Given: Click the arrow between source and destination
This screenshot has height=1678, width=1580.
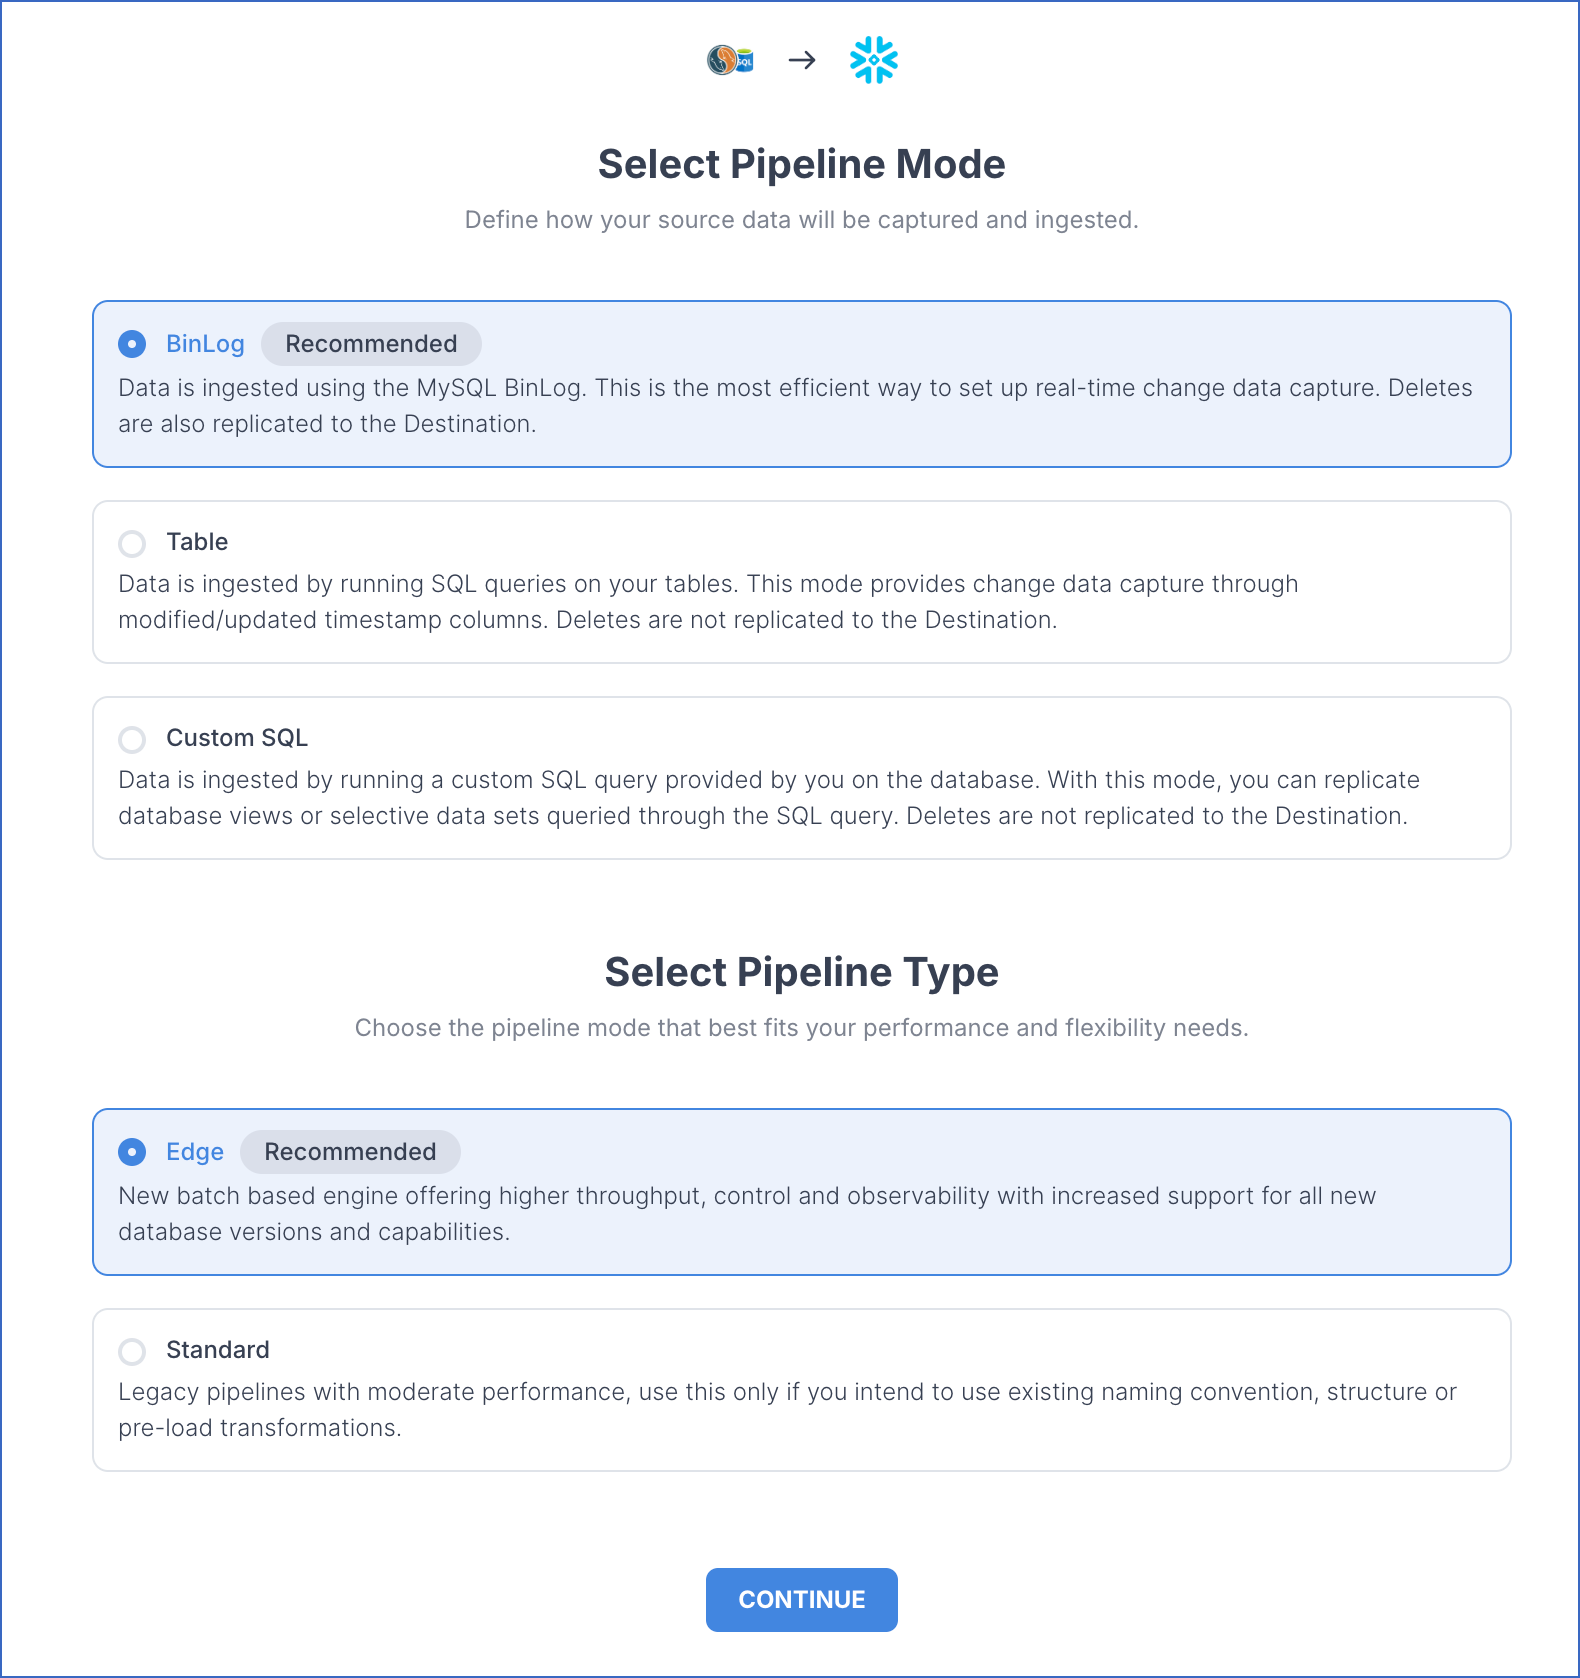Looking at the screenshot, I should click(x=802, y=61).
